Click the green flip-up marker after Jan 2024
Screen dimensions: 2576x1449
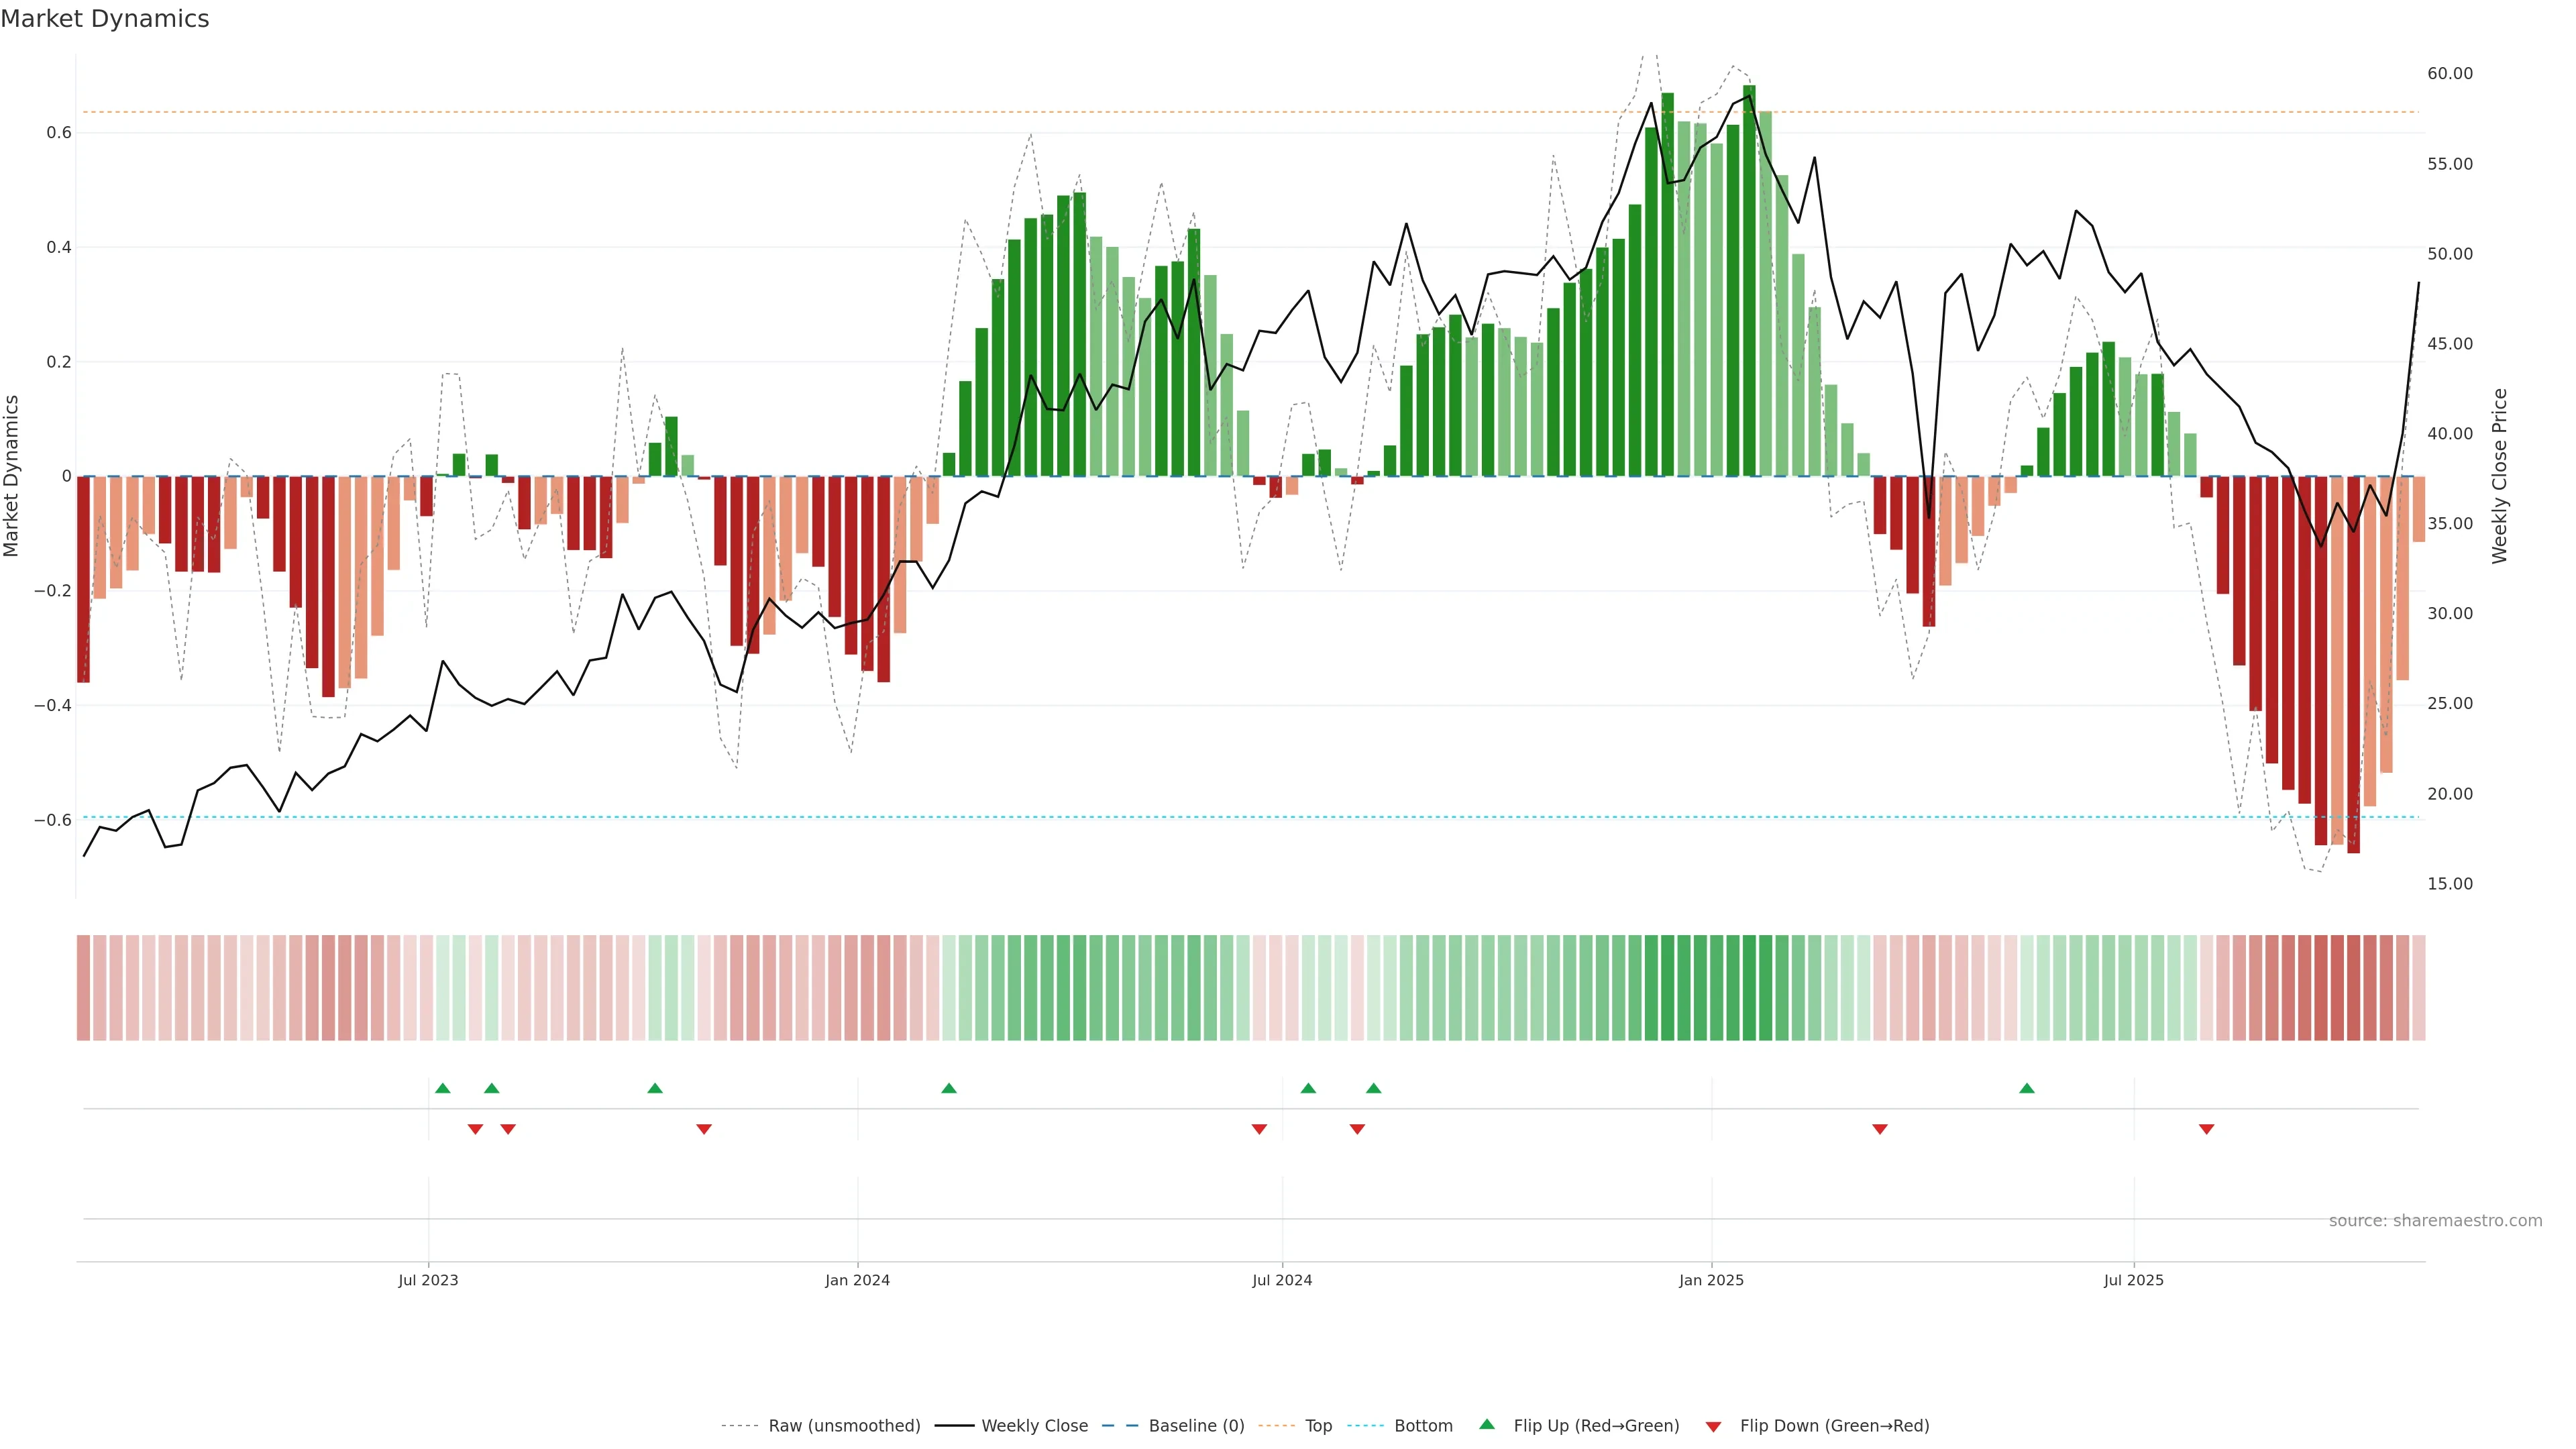(949, 1088)
